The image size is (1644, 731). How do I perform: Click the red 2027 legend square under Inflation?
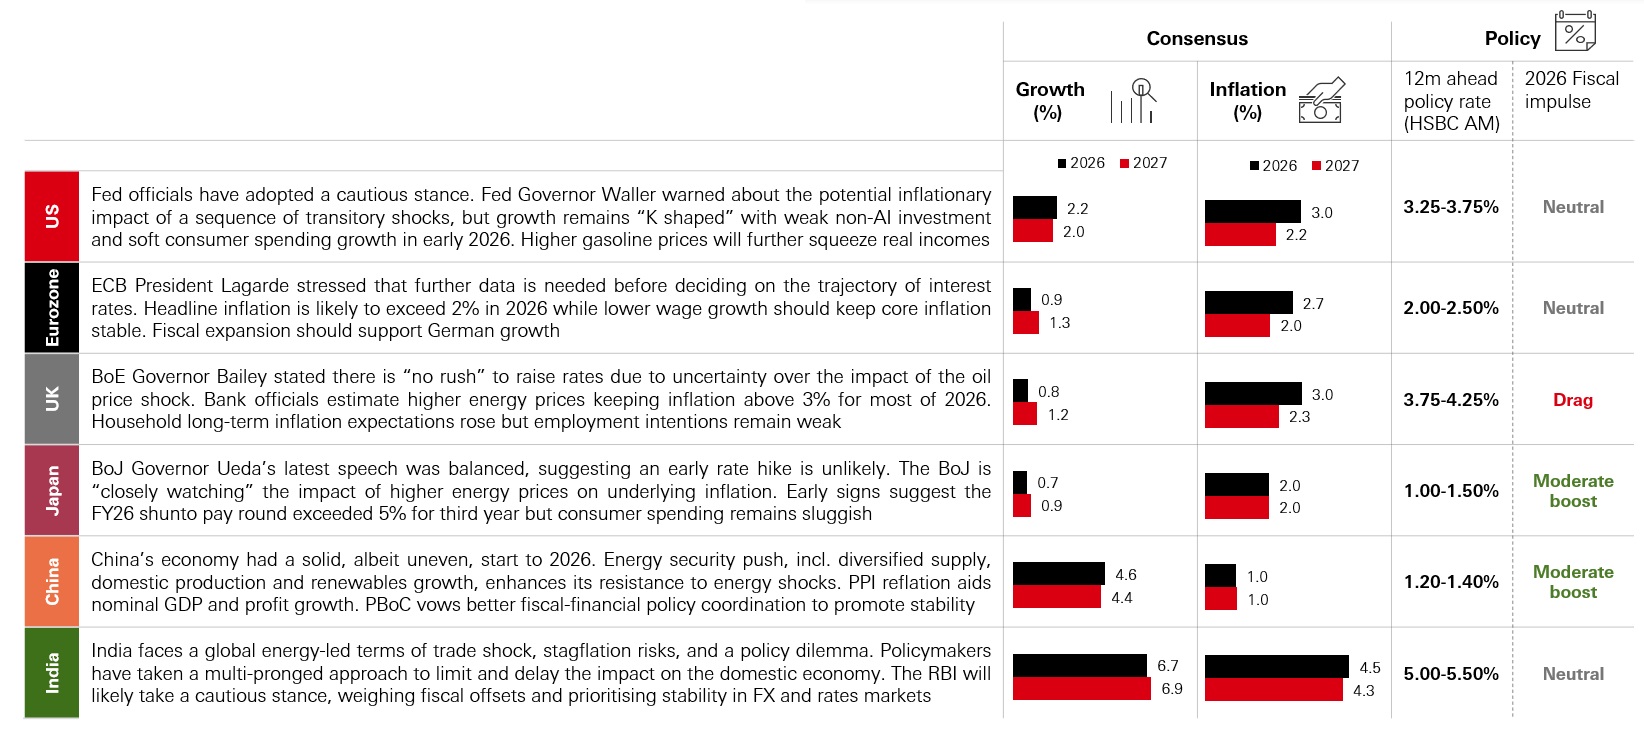pyautogui.click(x=1316, y=166)
